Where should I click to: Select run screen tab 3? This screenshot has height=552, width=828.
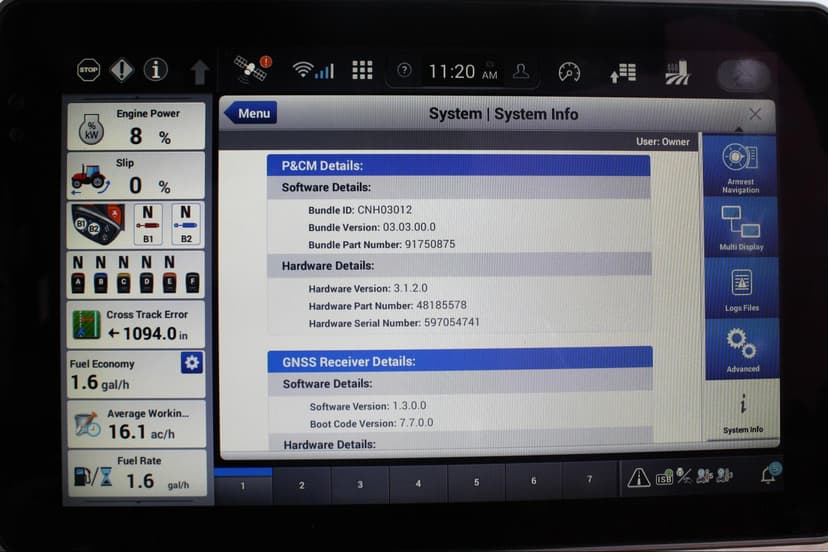(x=361, y=484)
